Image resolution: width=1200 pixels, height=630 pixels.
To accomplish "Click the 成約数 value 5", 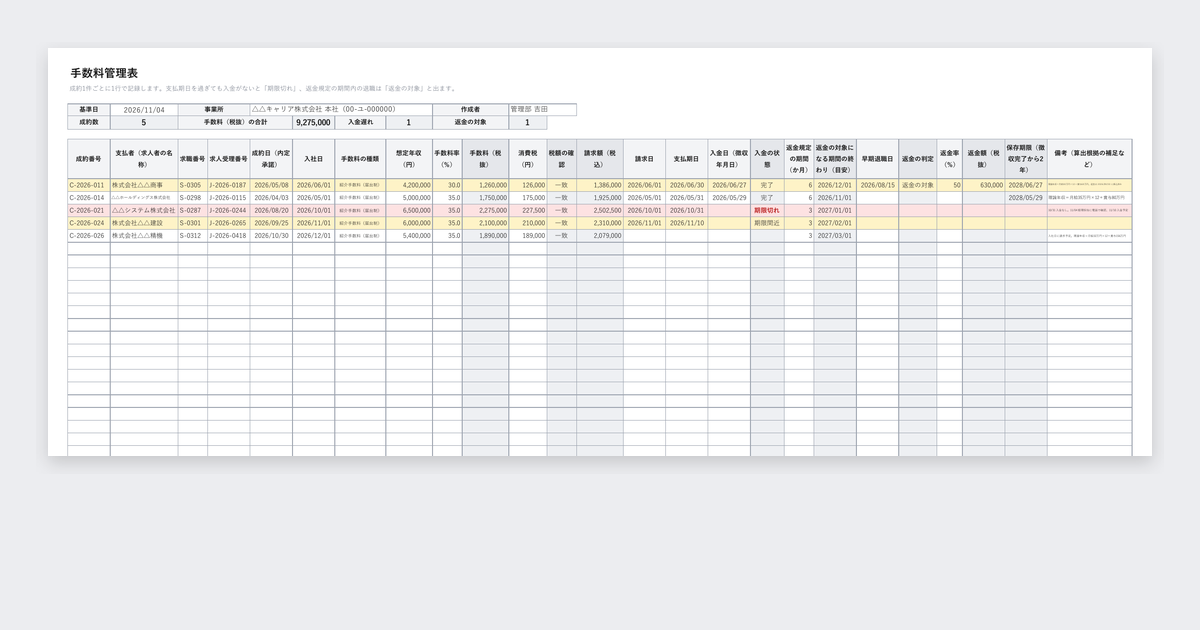I will pos(144,122).
